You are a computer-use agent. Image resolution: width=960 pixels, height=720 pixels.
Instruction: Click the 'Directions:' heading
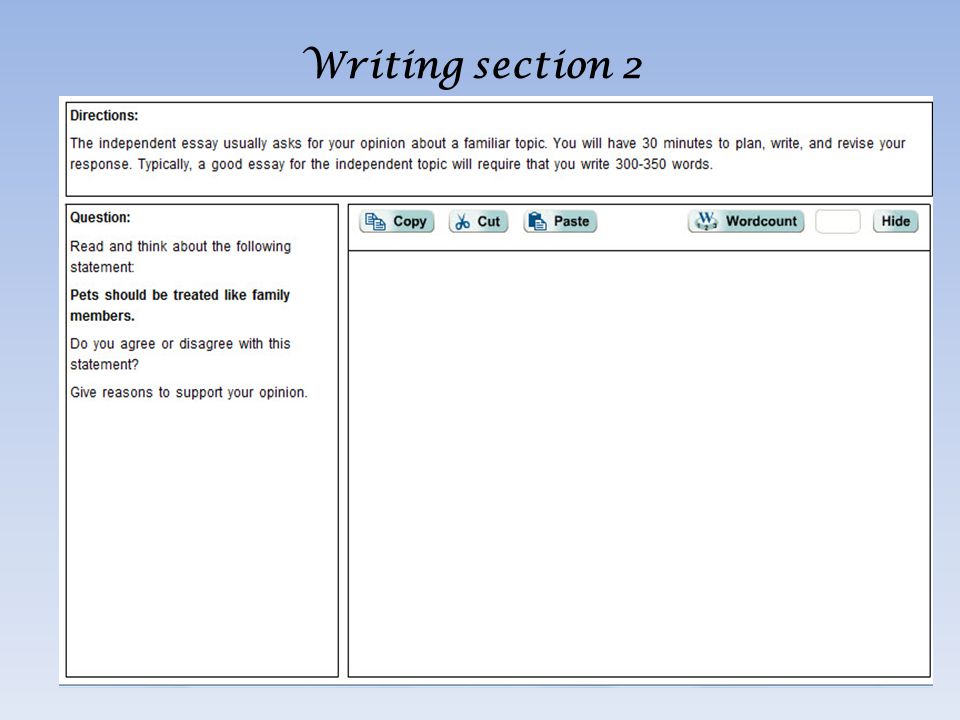(x=104, y=116)
